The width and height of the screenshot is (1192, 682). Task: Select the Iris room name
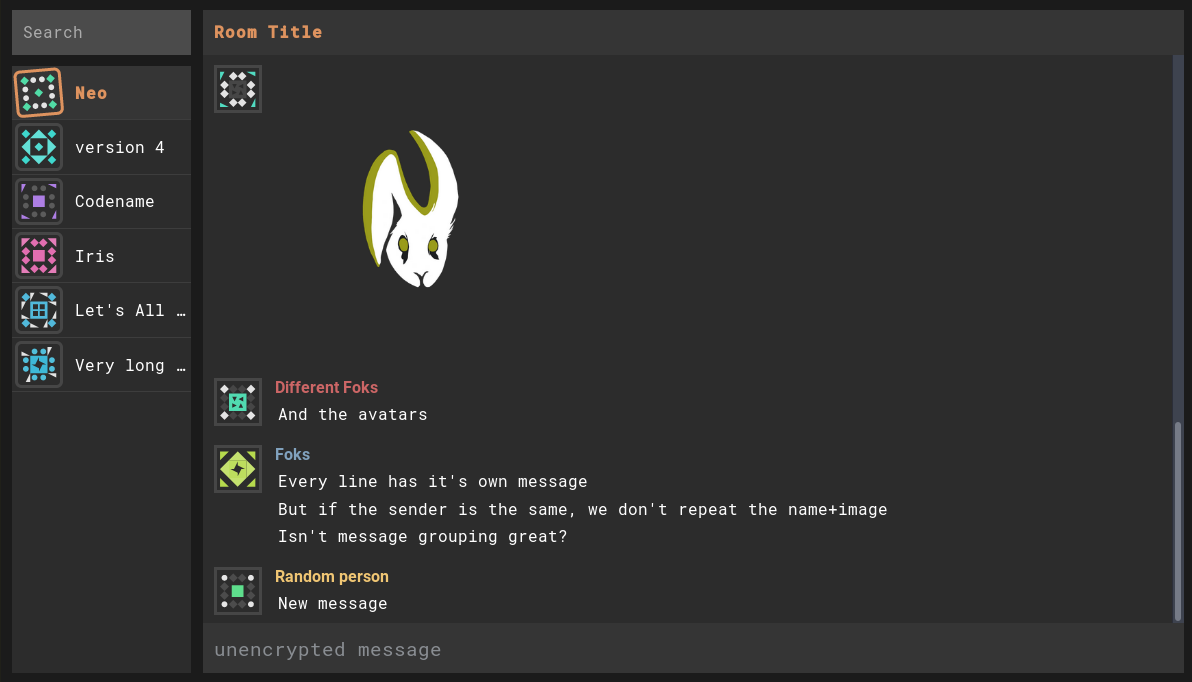[95, 256]
